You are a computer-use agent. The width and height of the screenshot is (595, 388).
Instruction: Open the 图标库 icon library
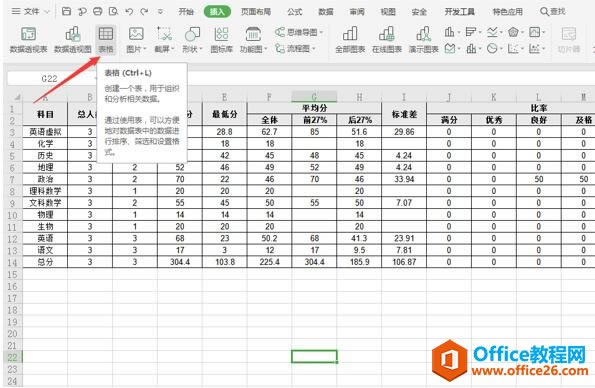point(221,39)
